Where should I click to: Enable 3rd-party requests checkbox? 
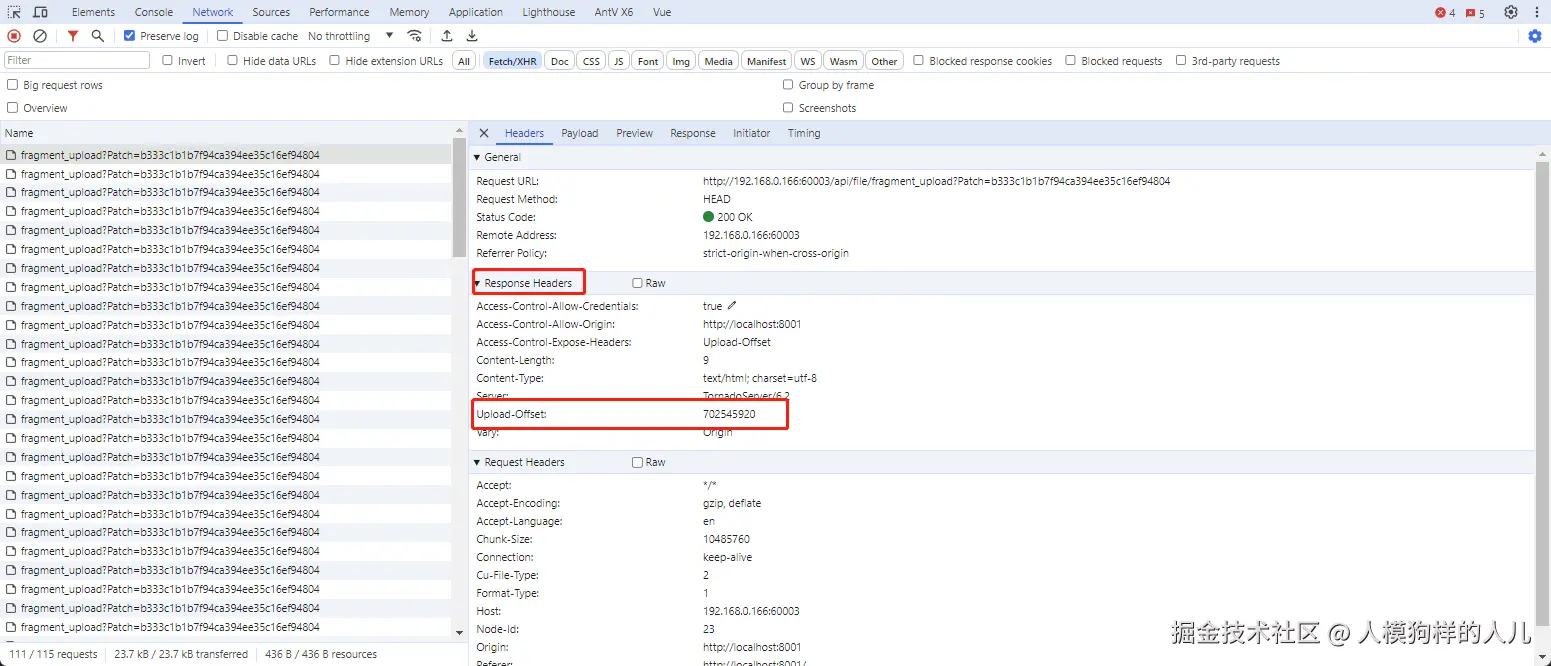point(1181,60)
